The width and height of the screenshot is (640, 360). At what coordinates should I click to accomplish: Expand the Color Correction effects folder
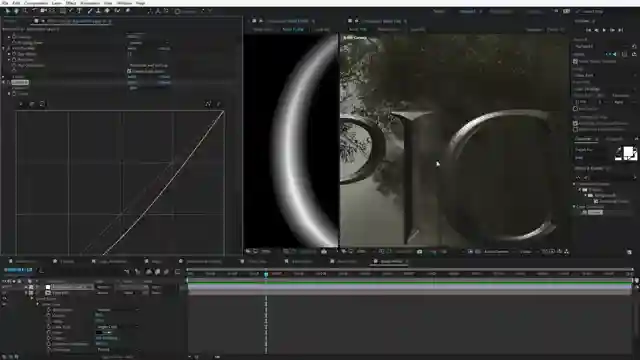click(x=575, y=207)
